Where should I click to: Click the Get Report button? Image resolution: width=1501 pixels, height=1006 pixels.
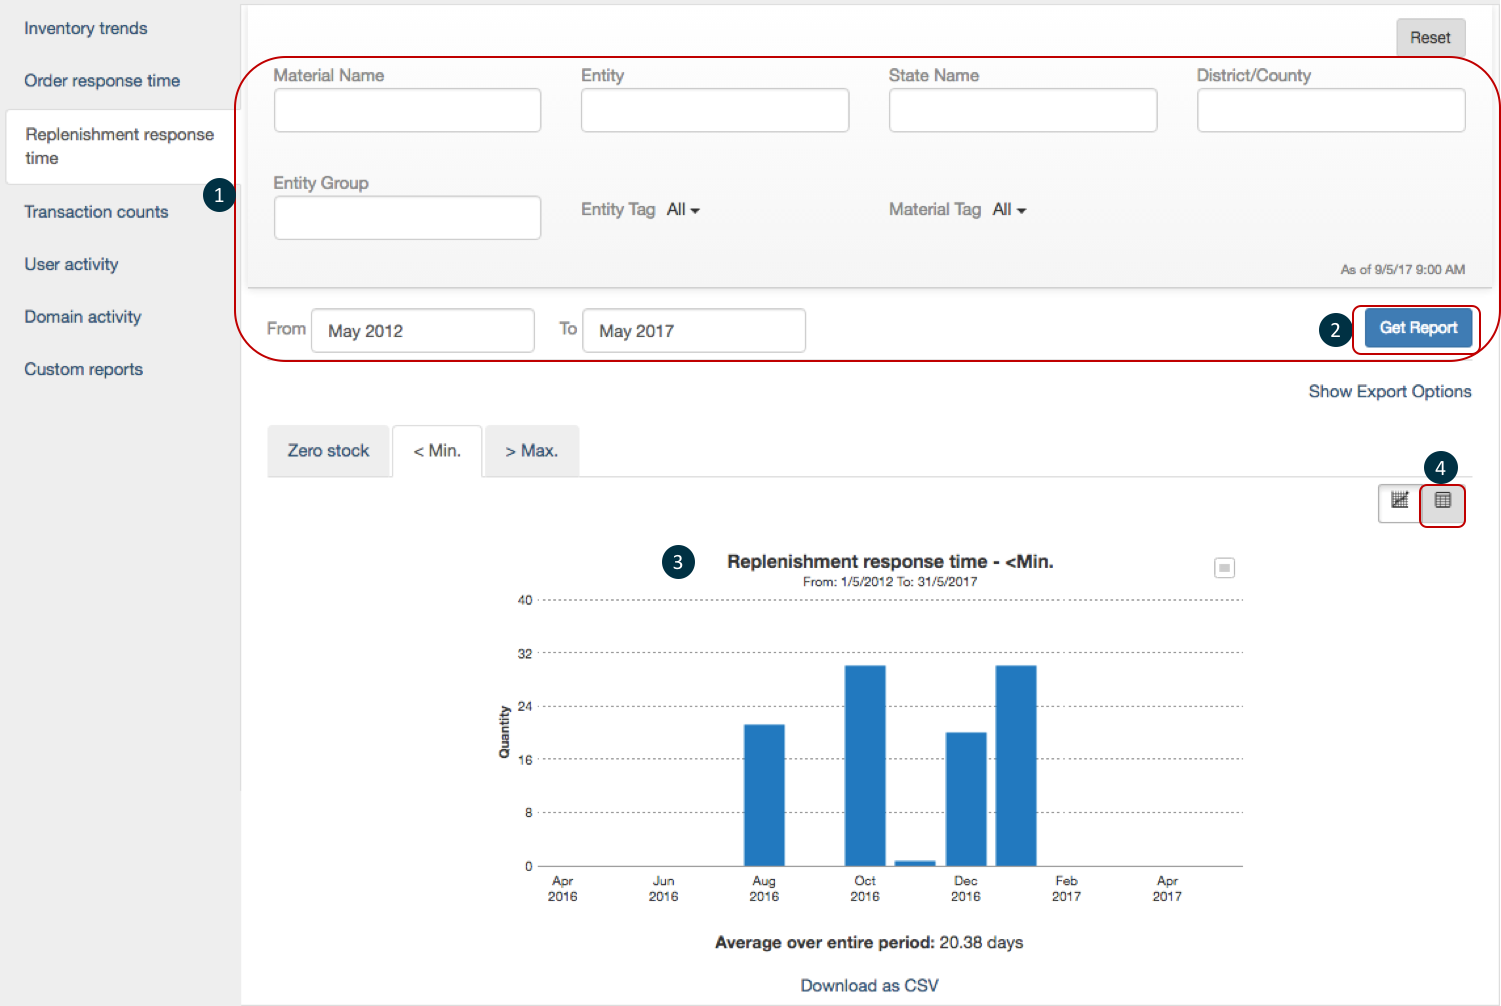point(1418,328)
